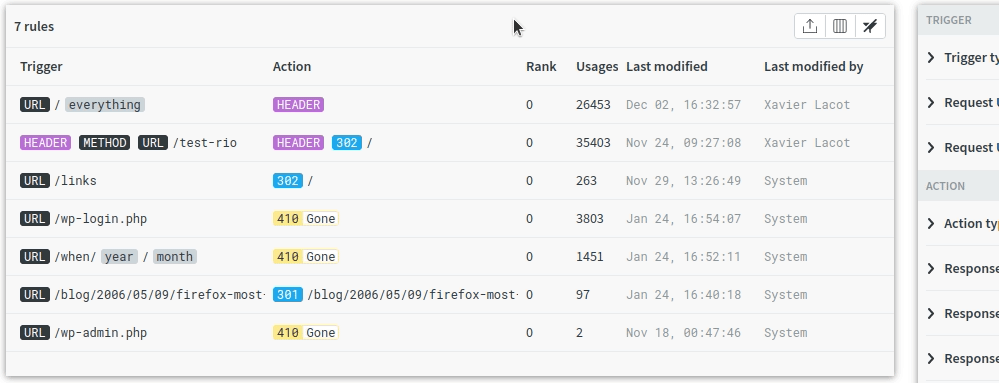Click usages value 97

coord(583,294)
